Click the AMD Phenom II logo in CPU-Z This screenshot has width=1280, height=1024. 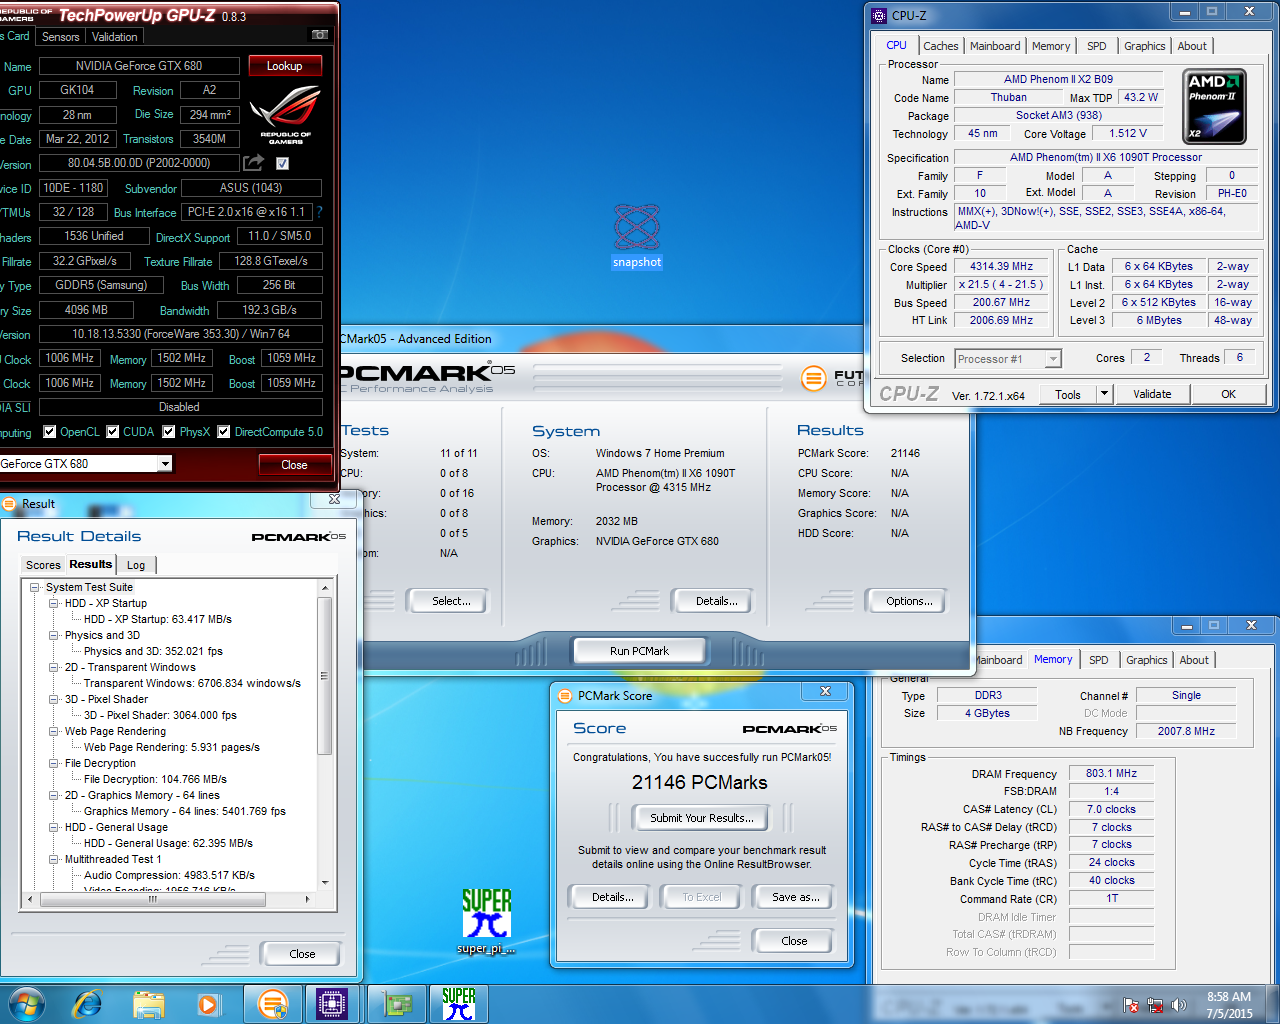pos(1214,107)
